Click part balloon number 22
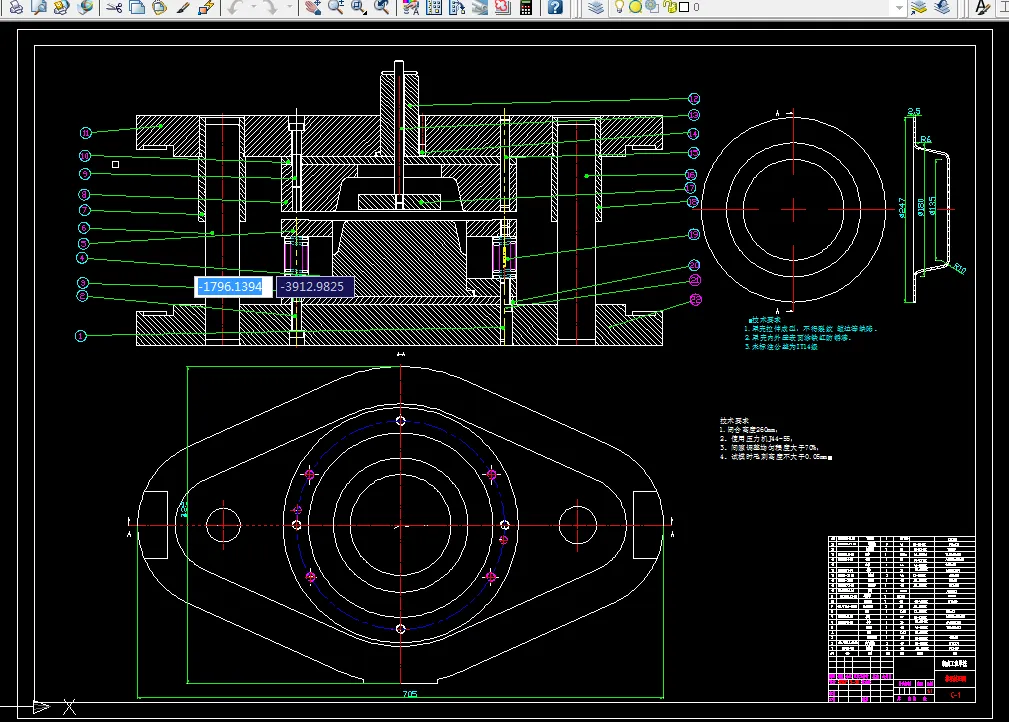The image size is (1009, 722). (696, 299)
